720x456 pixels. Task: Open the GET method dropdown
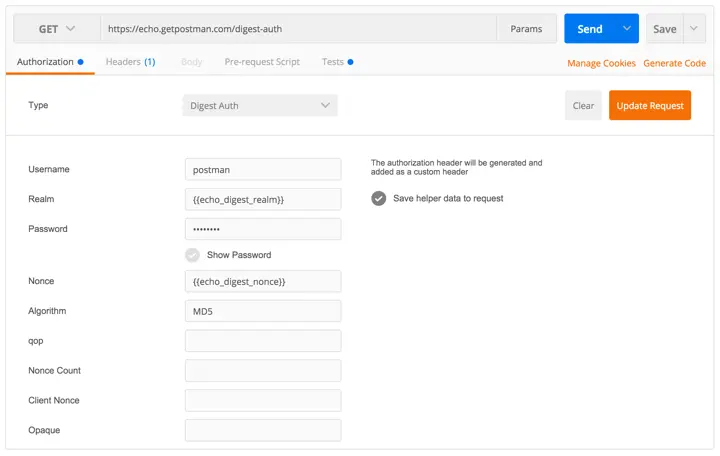pyautogui.click(x=56, y=29)
